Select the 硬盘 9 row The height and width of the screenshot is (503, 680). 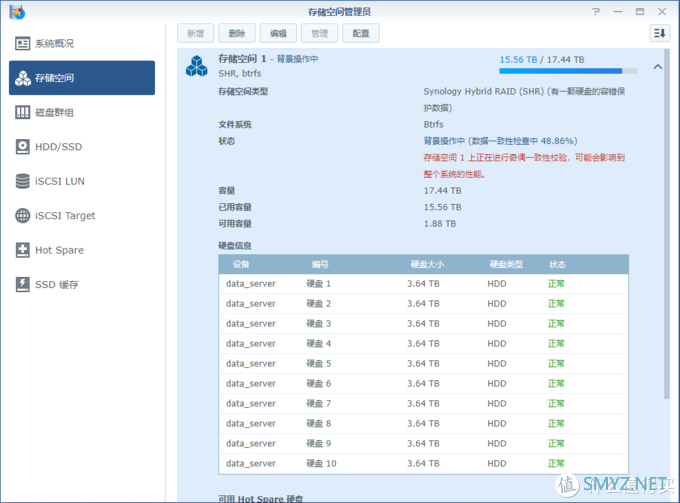(423, 444)
